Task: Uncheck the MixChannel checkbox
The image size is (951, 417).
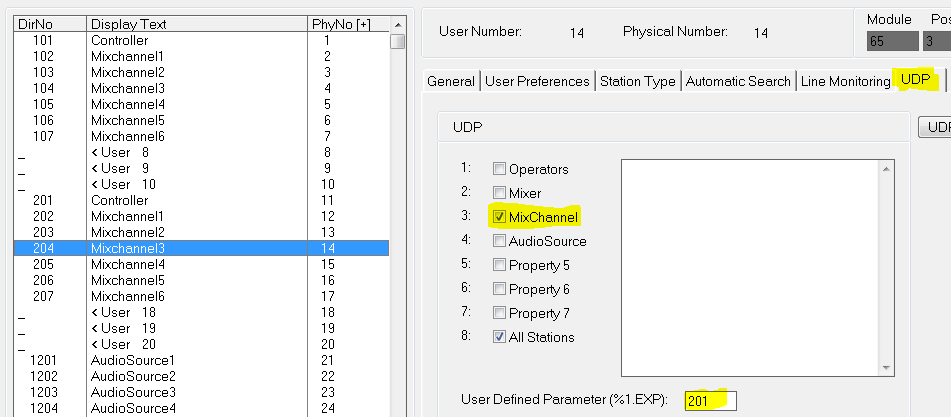Action: coord(499,217)
